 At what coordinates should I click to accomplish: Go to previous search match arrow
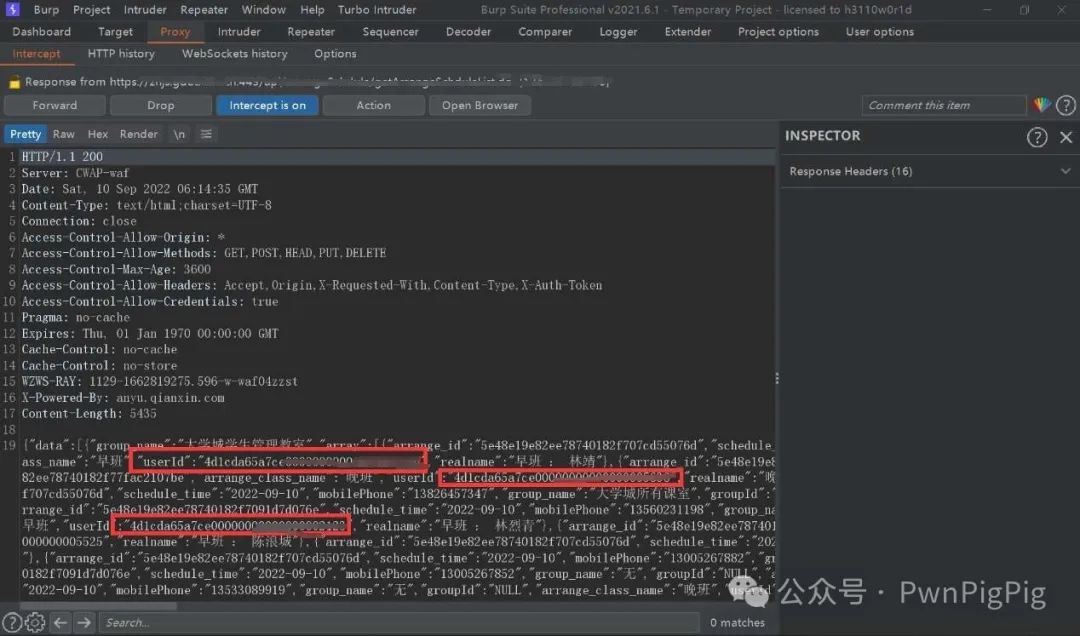pos(61,622)
